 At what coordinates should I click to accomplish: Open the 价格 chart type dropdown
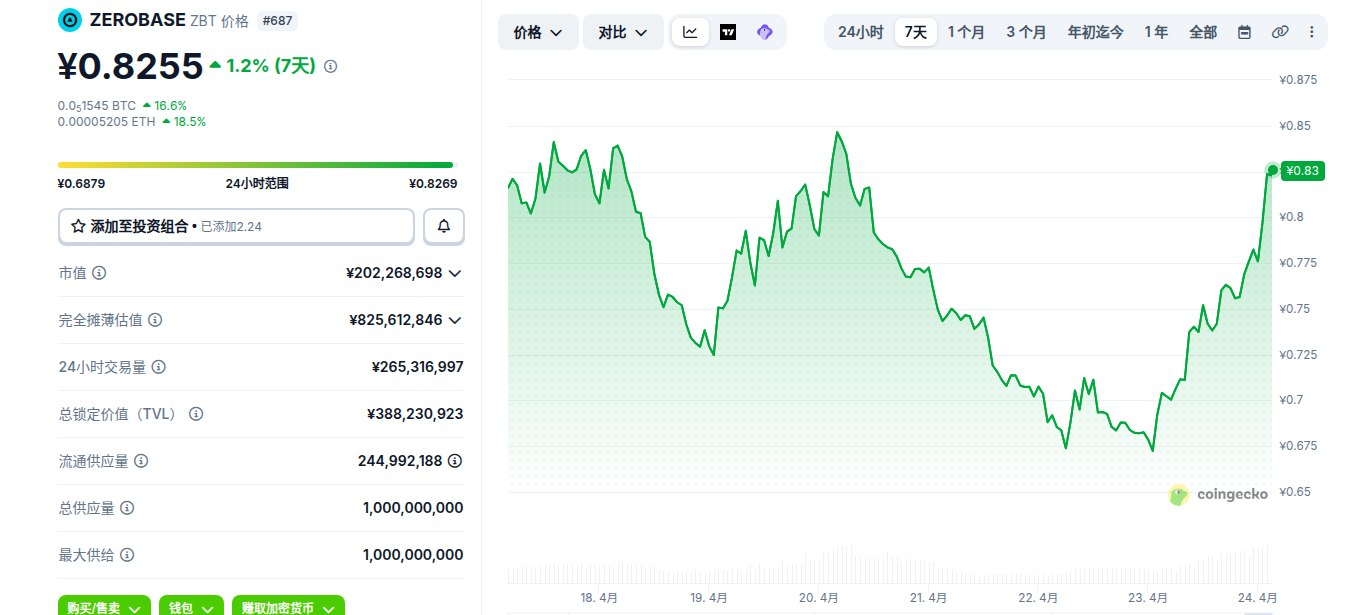click(x=538, y=32)
